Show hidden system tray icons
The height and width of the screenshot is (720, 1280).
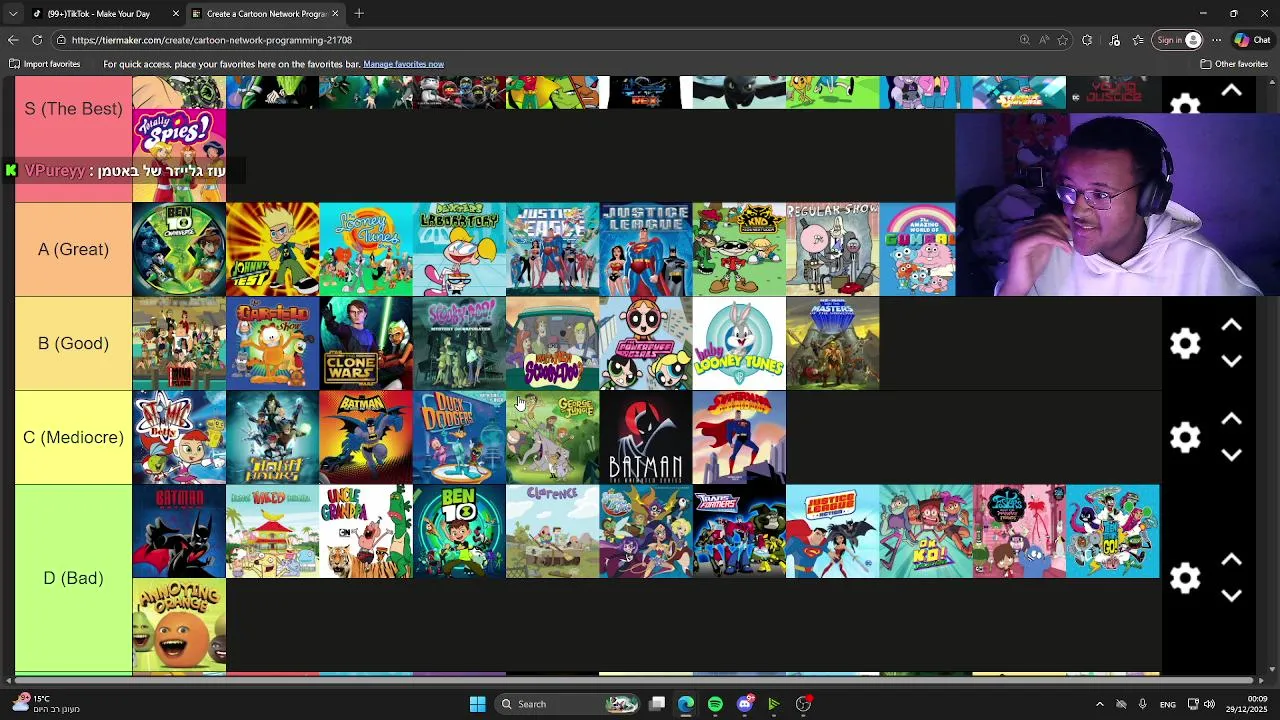coord(1099,704)
